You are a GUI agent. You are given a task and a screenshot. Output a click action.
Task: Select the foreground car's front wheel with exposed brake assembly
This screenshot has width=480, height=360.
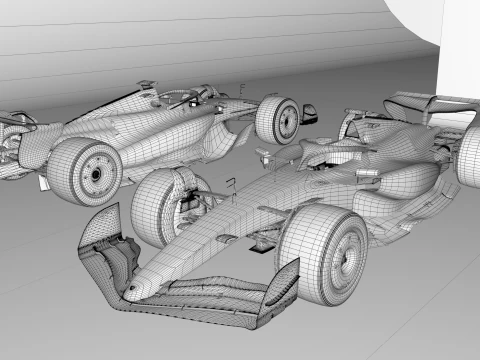170,207
